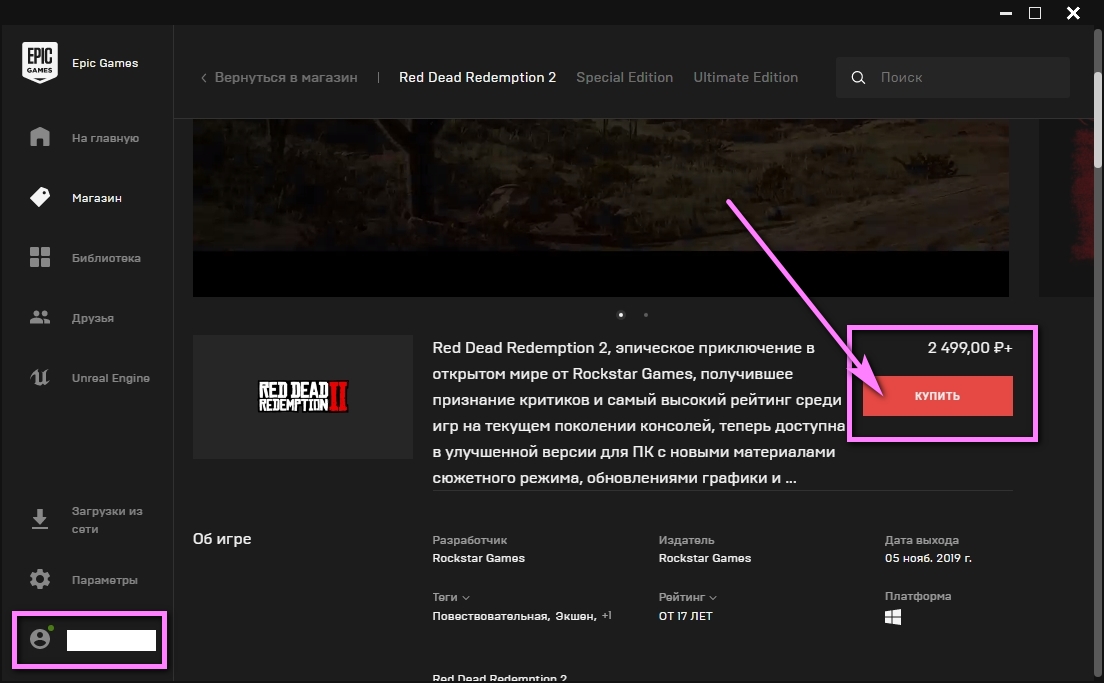Click the Epic Games logo icon
Image resolution: width=1104 pixels, height=683 pixels.
[x=40, y=63]
